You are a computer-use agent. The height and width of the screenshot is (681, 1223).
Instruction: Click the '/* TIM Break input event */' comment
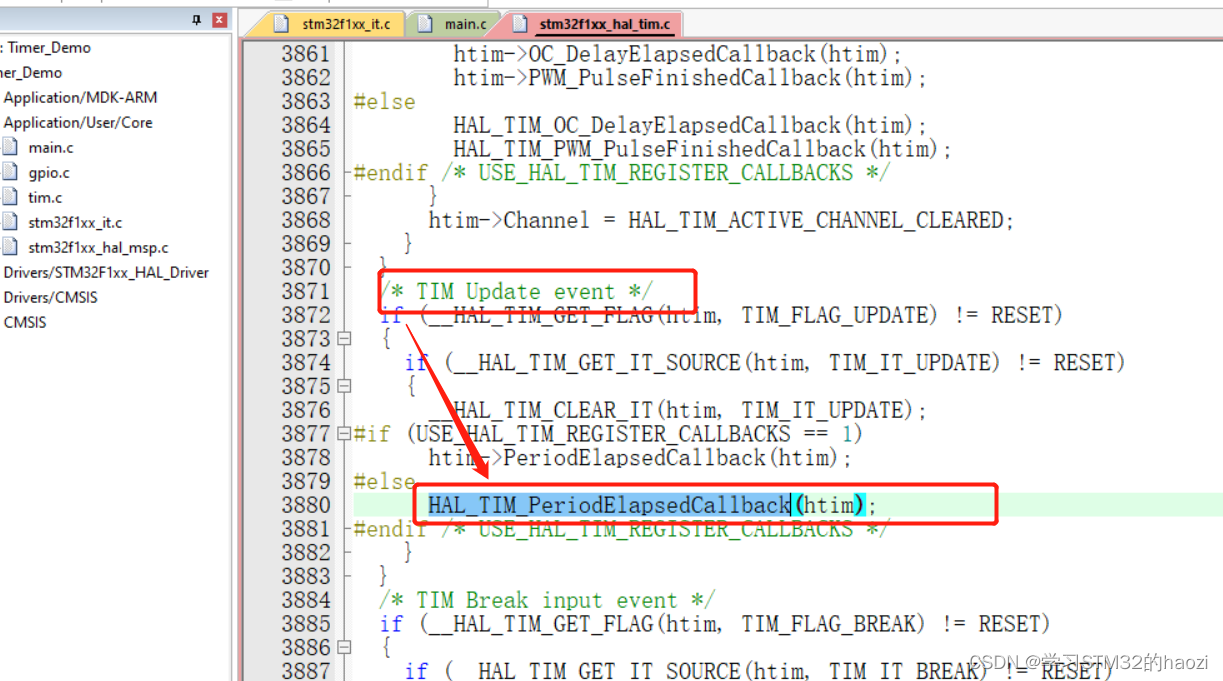(x=546, y=600)
